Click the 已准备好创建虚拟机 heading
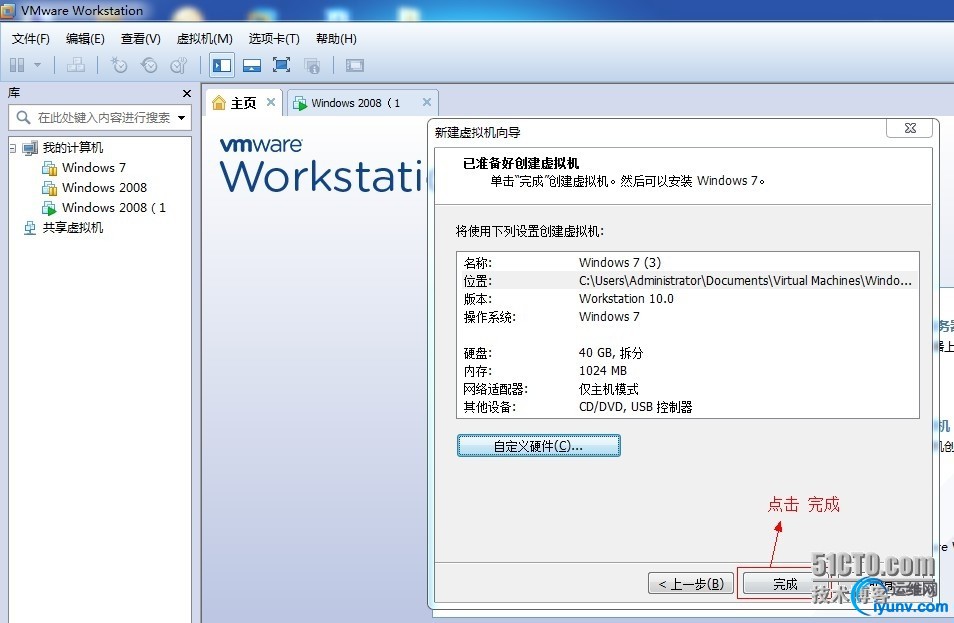 click(521, 163)
